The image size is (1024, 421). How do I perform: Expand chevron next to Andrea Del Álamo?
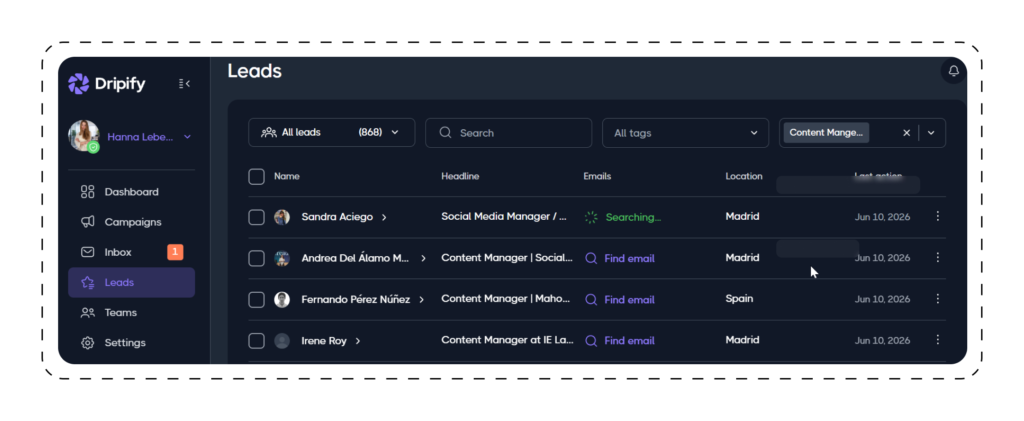coord(423,258)
